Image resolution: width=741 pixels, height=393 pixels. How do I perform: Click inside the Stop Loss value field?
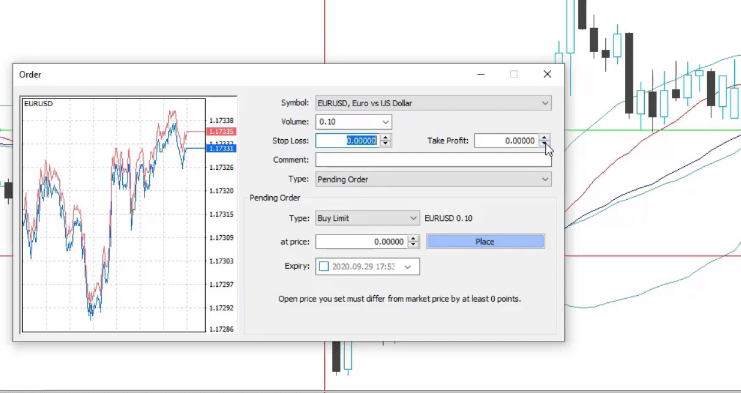tap(348, 141)
